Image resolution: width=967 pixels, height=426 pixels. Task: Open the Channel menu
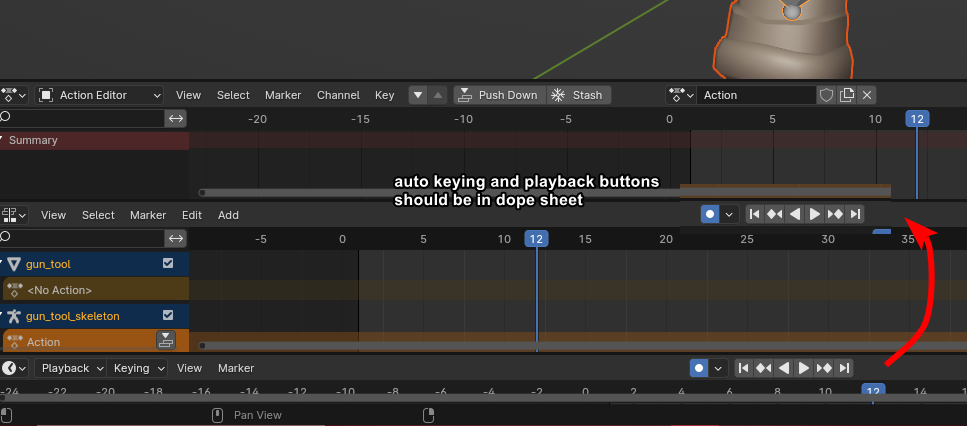click(338, 95)
